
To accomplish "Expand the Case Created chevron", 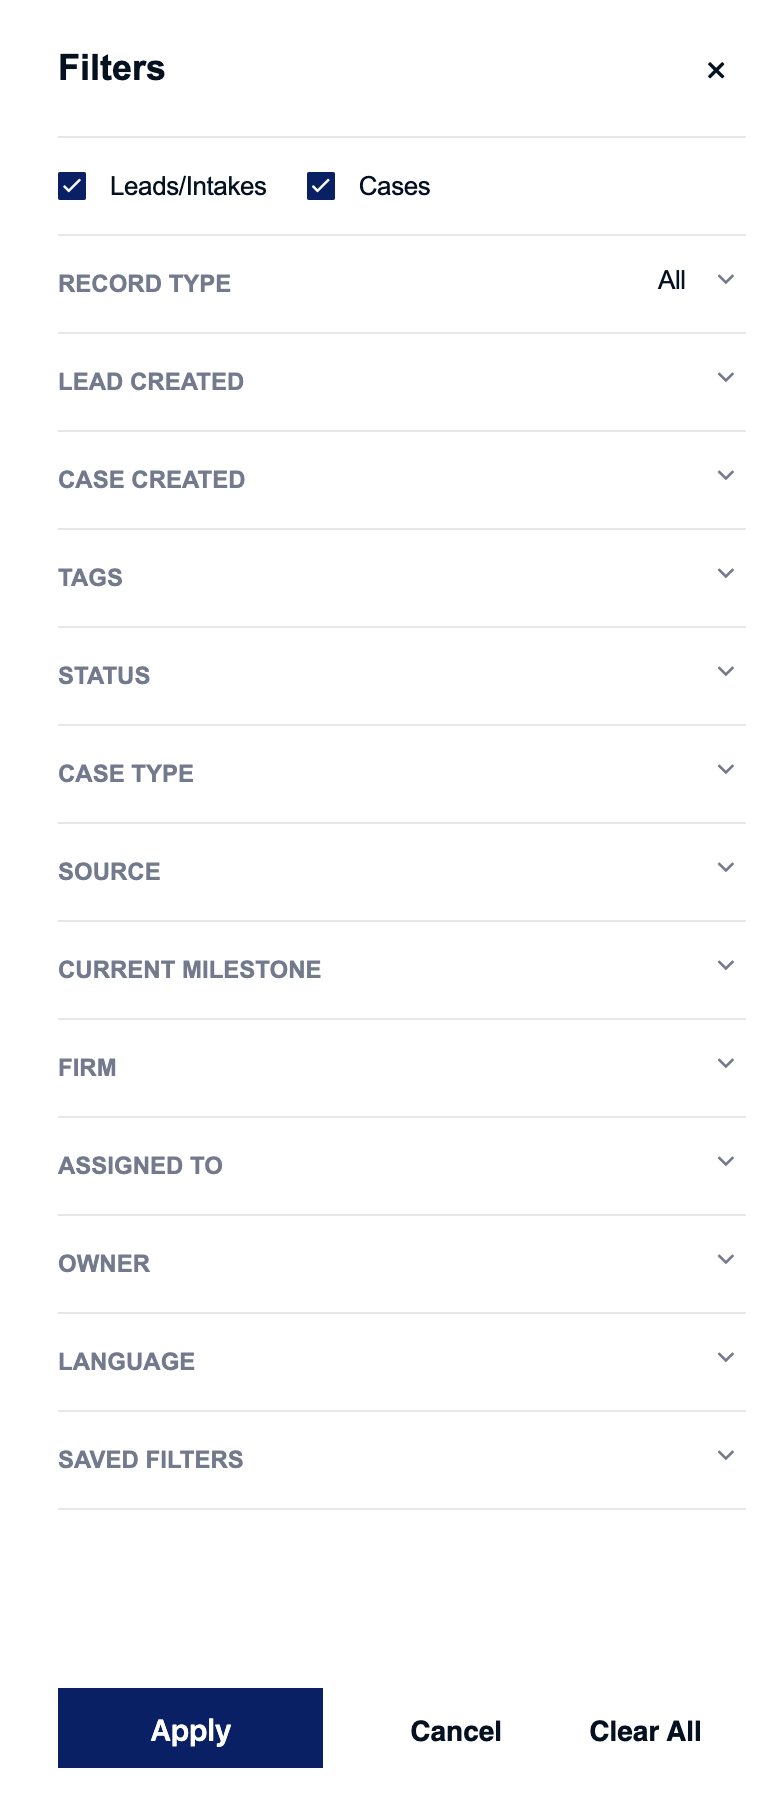I will coord(726,475).
